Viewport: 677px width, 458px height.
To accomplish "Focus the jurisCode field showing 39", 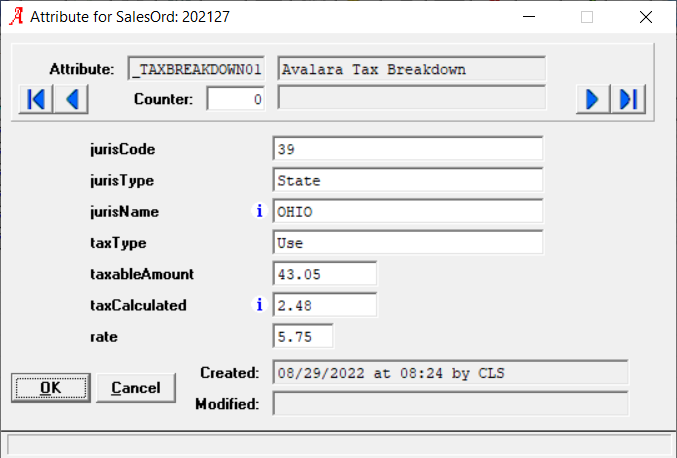I will tap(408, 149).
